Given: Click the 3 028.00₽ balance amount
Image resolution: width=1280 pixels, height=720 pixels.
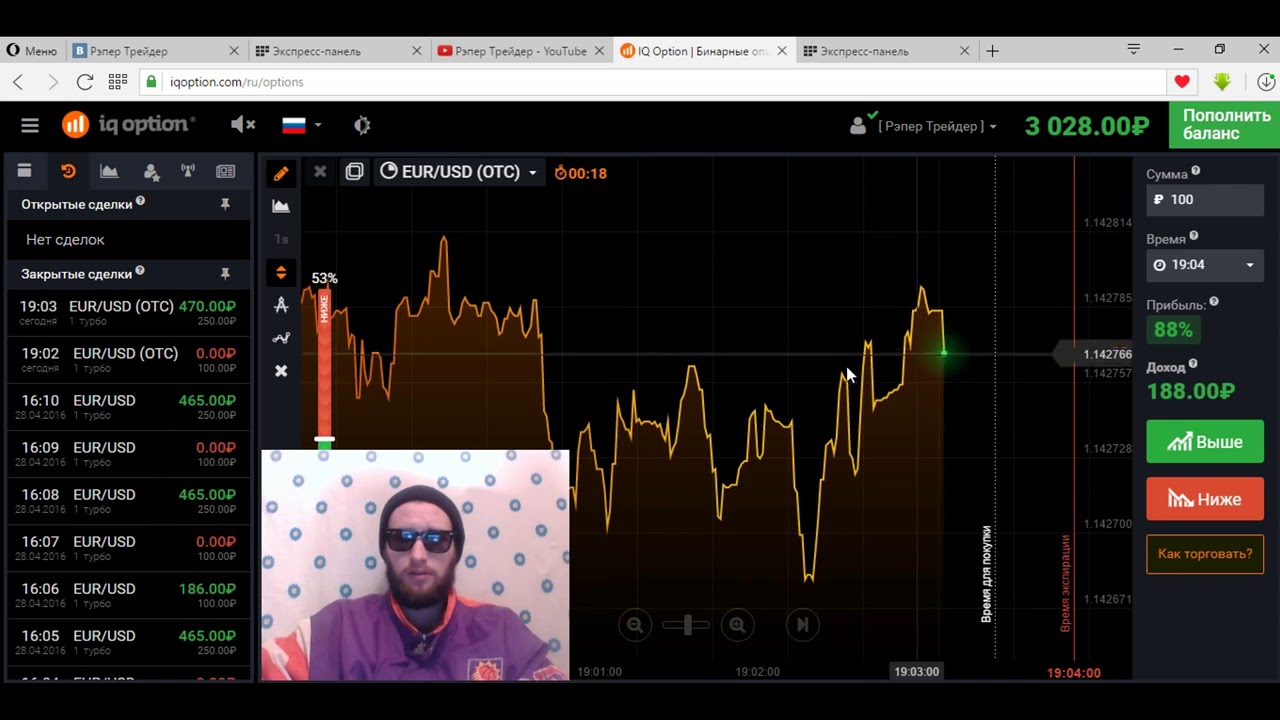Looking at the screenshot, I should tap(1087, 126).
